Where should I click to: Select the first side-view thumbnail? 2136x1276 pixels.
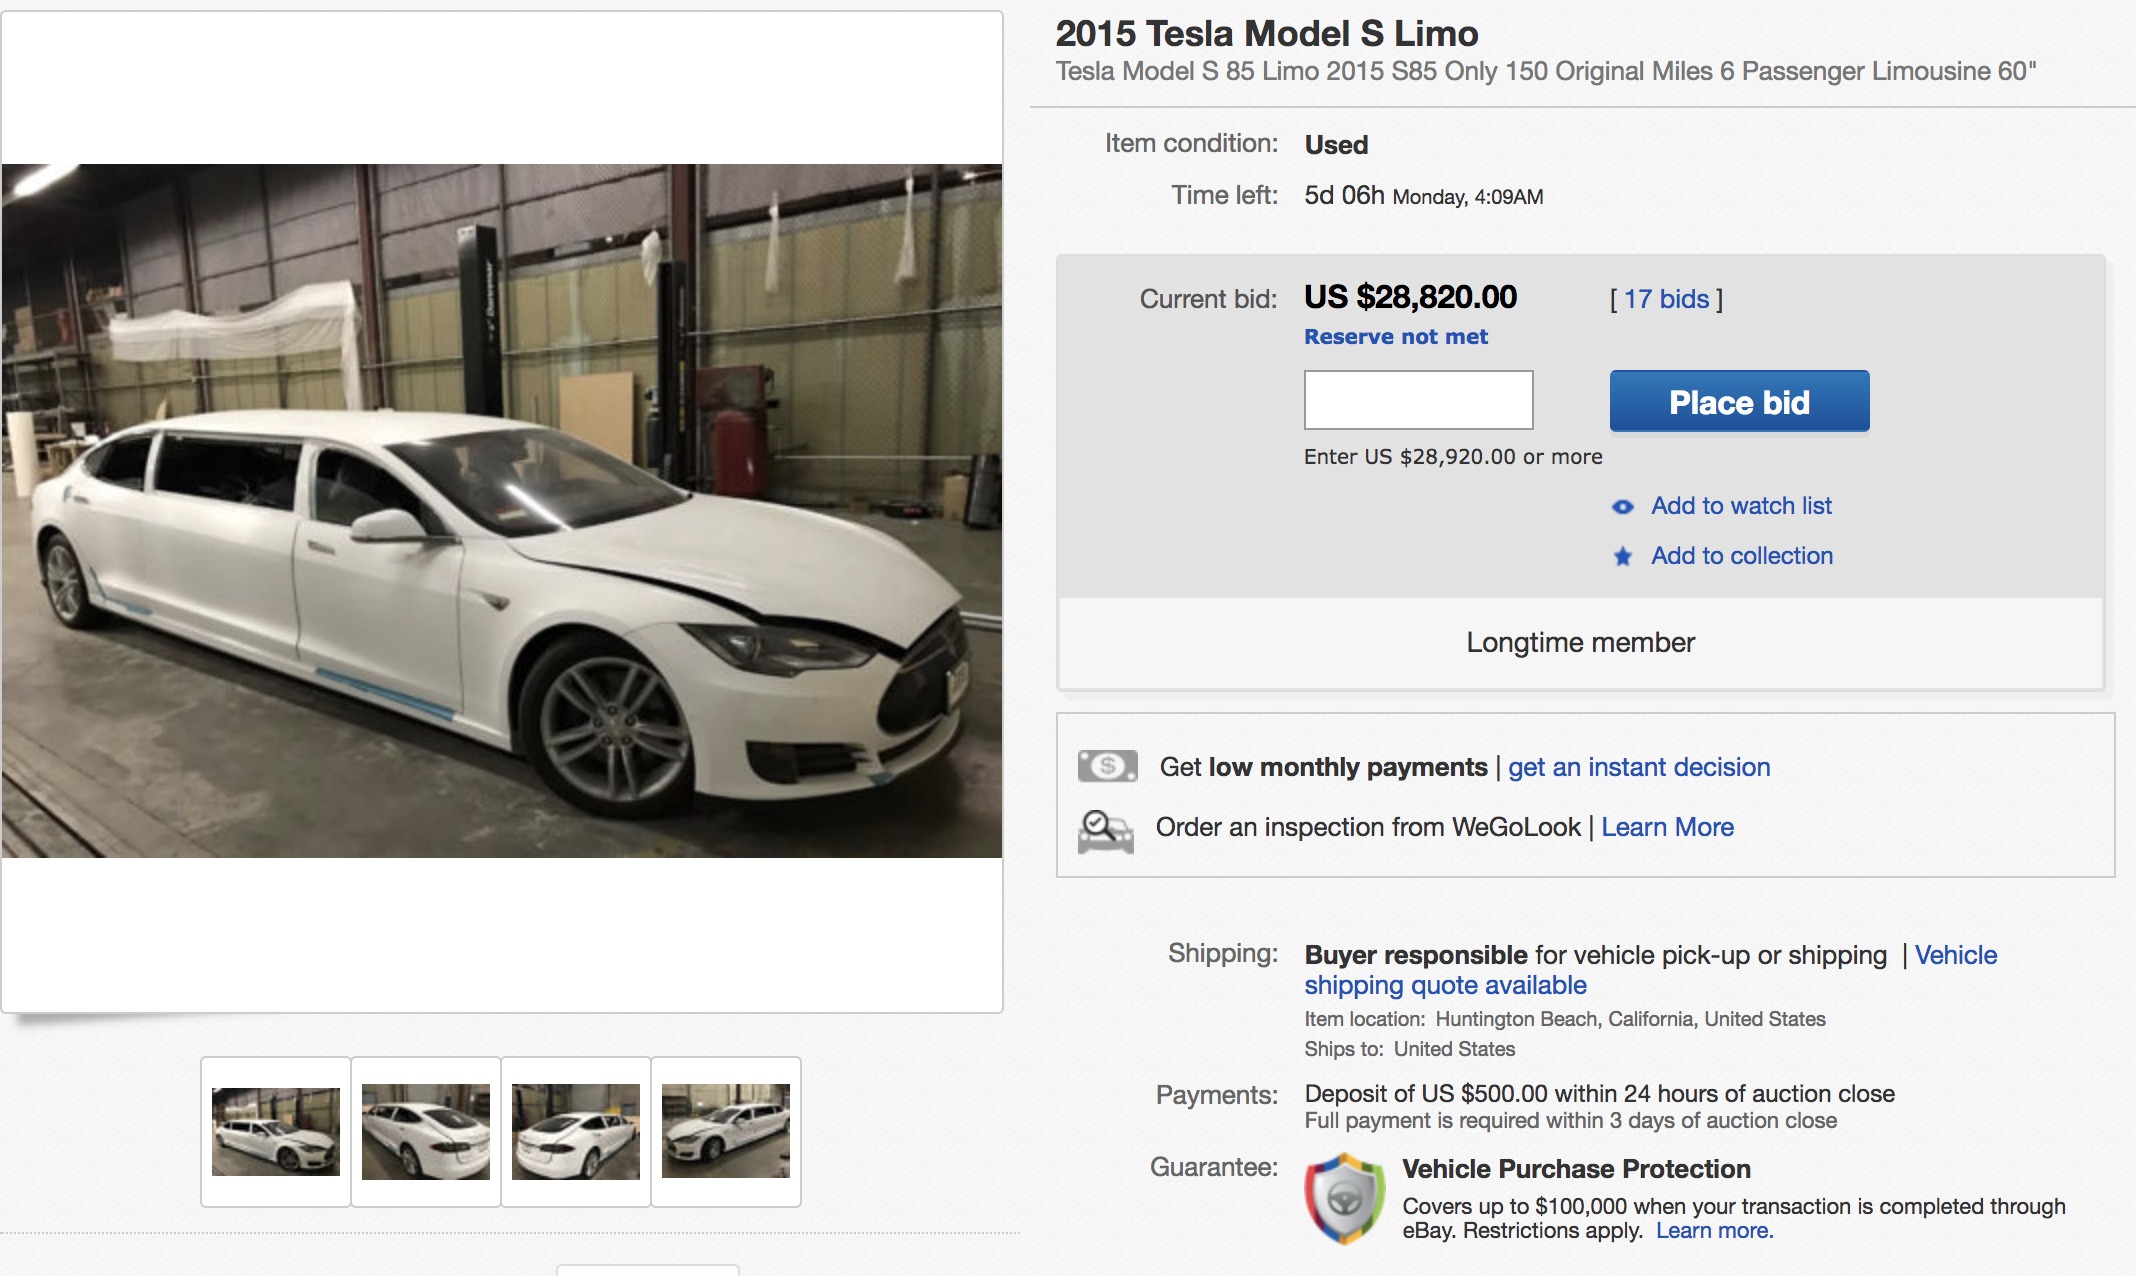click(x=275, y=1131)
